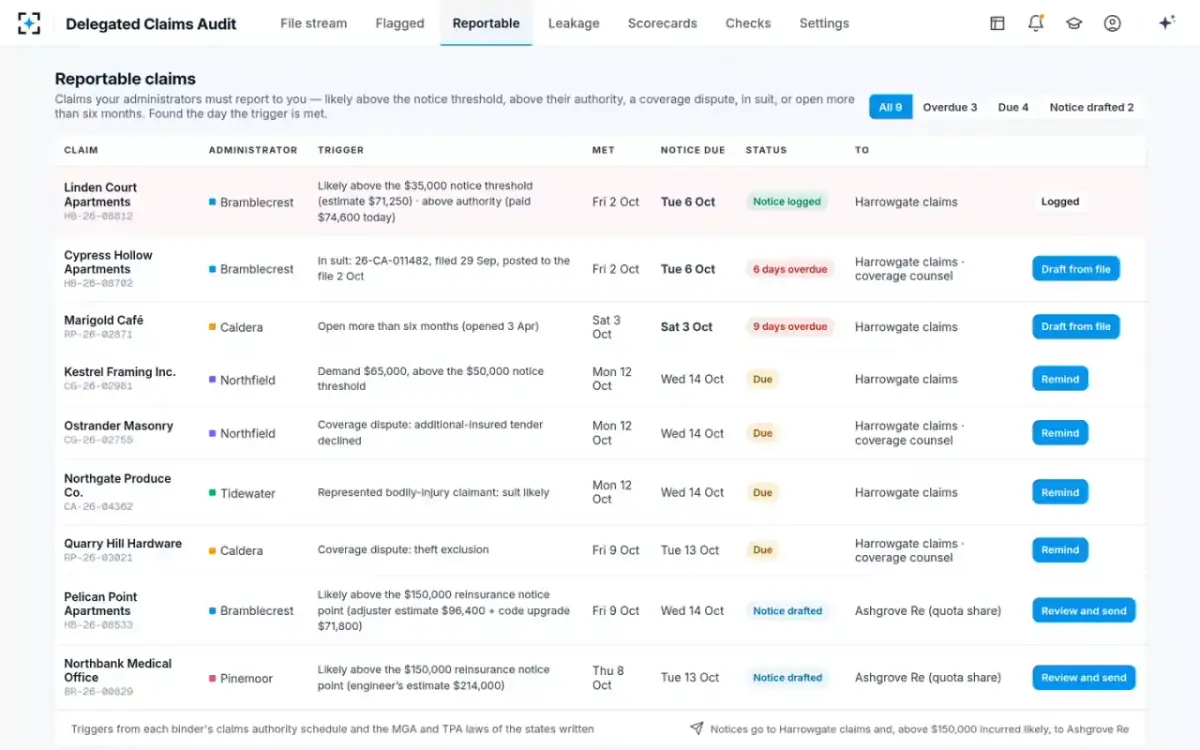Sort by NOTICE DUE column header

693,150
